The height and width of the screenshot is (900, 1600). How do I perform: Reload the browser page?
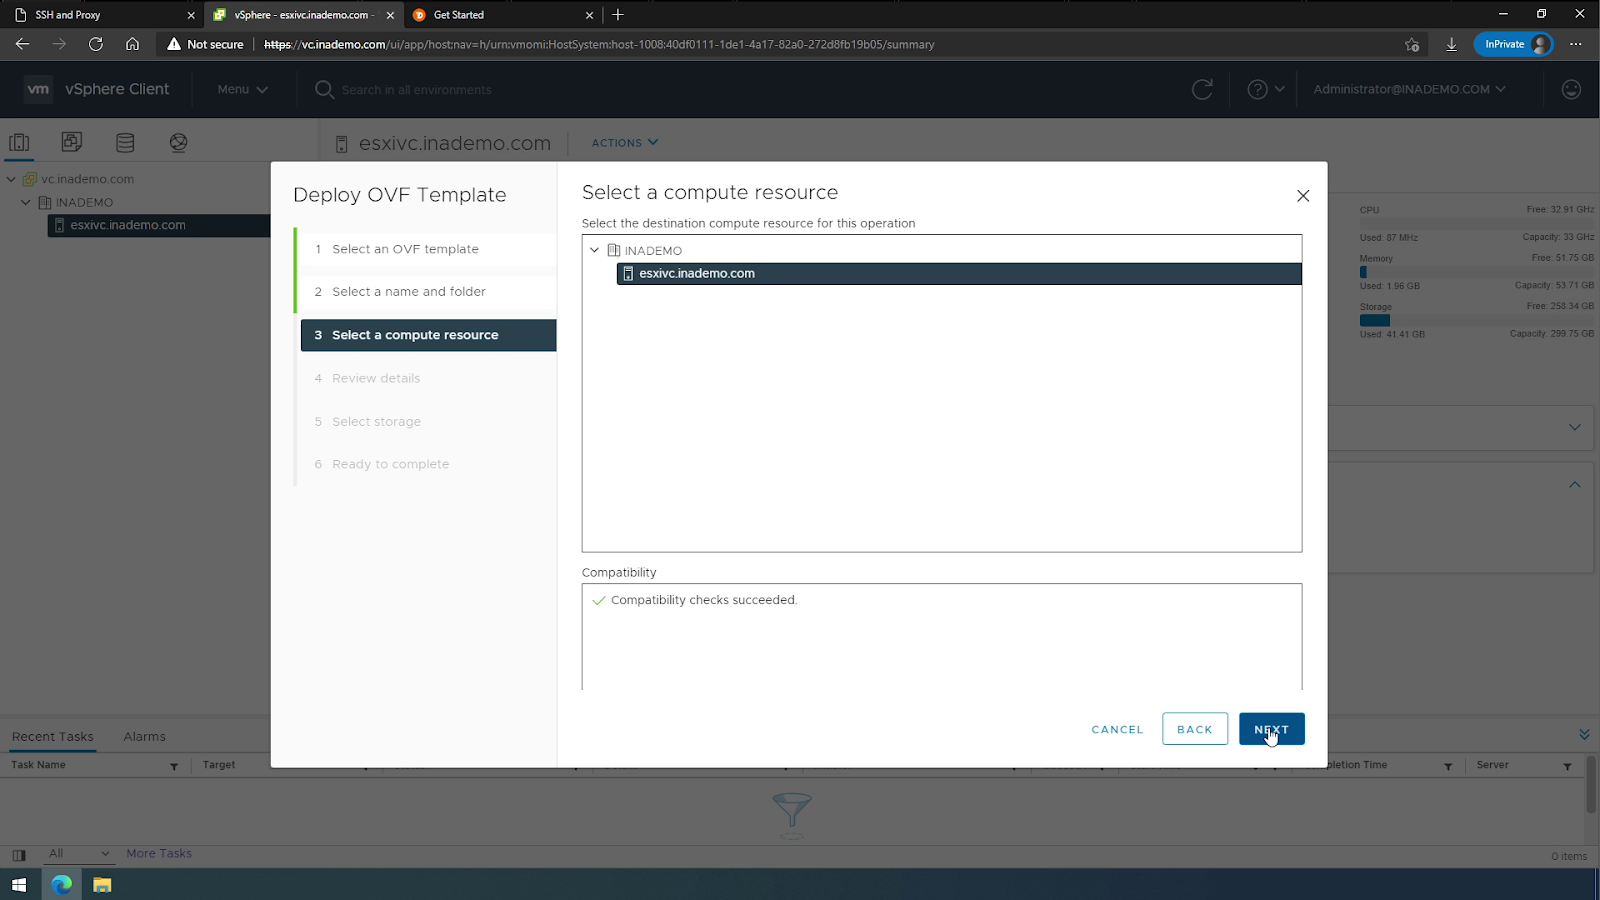pyautogui.click(x=96, y=44)
